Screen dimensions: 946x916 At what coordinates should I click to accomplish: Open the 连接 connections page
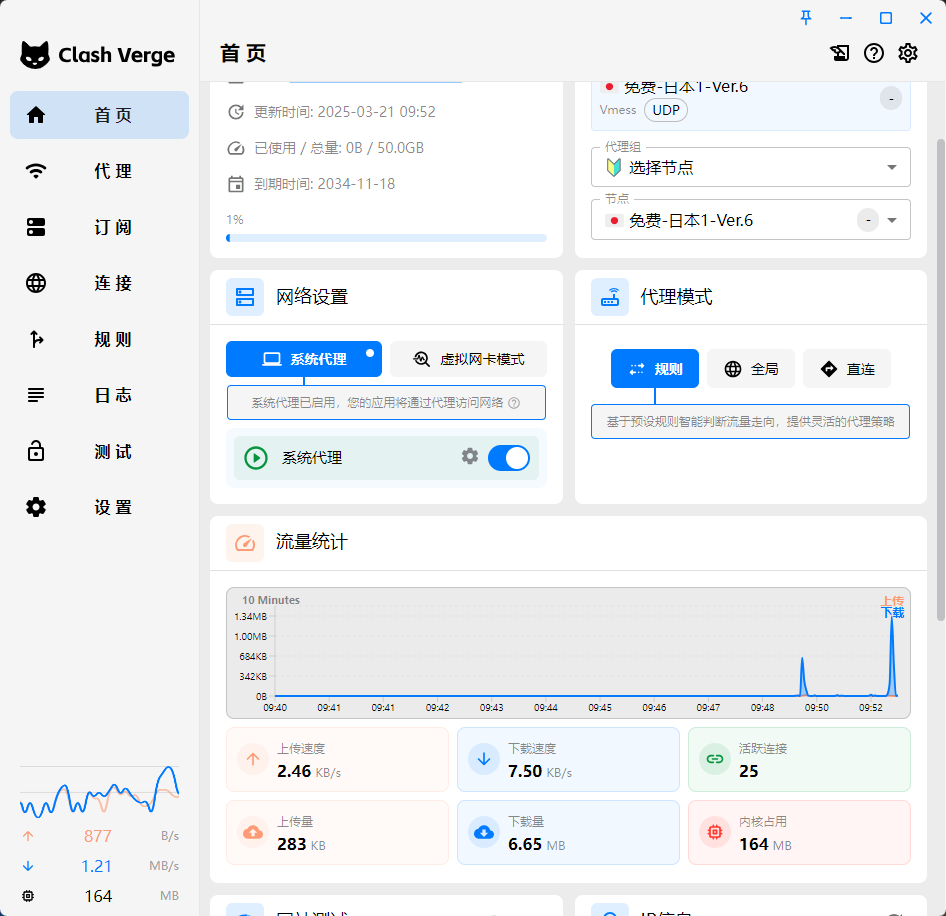pos(100,283)
